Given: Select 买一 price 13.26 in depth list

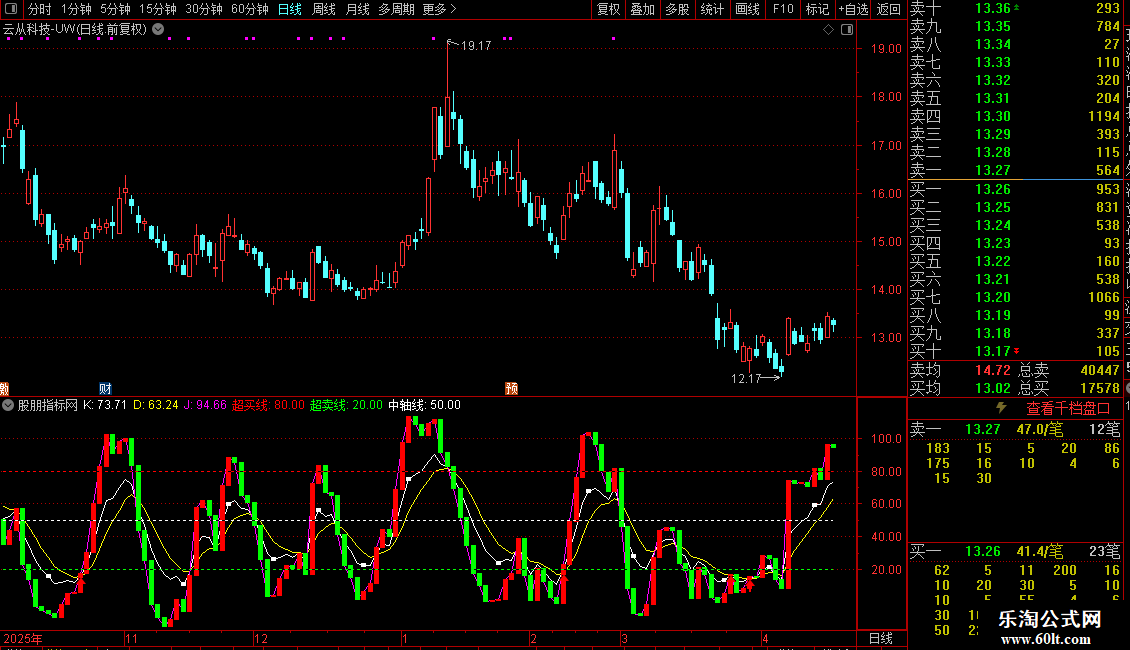Looking at the screenshot, I should pos(992,189).
